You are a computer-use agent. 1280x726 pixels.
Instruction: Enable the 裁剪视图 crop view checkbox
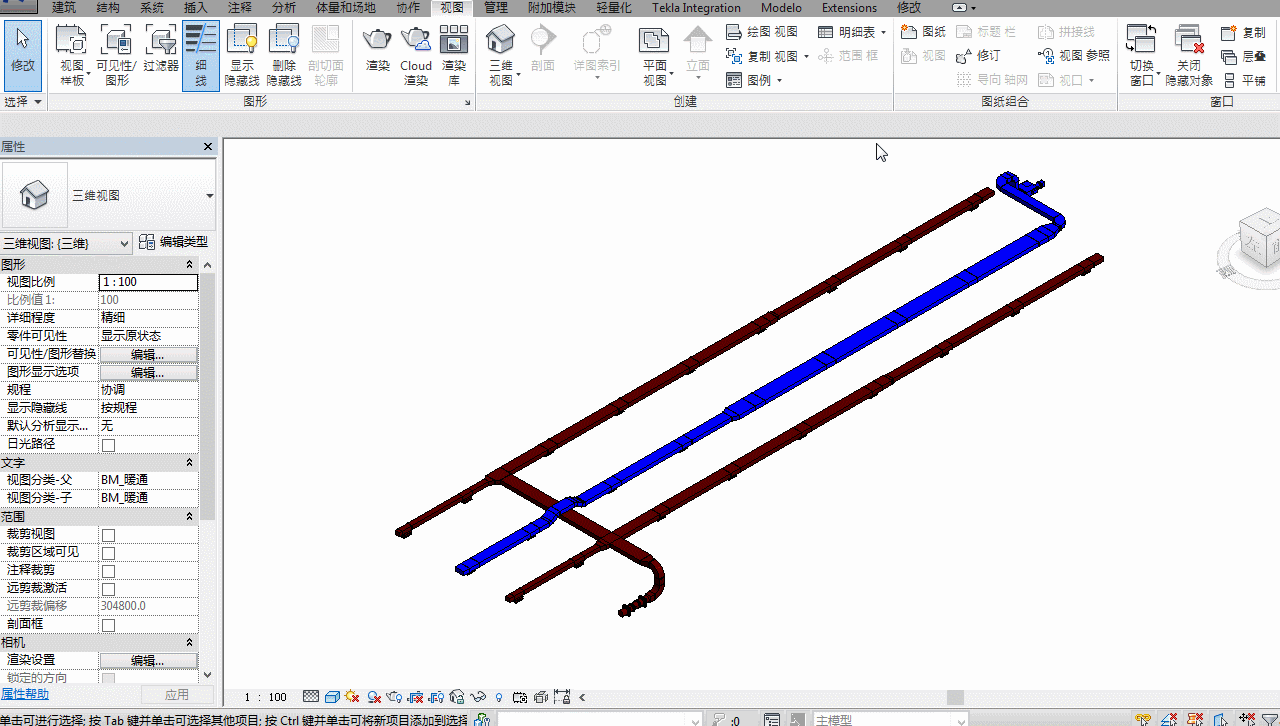coord(108,535)
